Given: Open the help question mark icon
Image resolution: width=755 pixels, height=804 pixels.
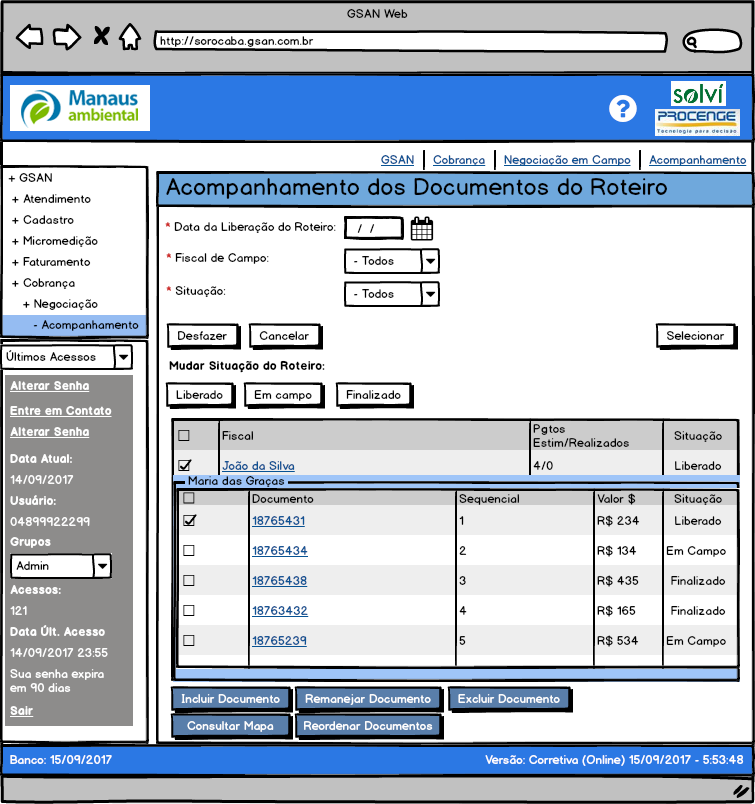Looking at the screenshot, I should point(623,108).
